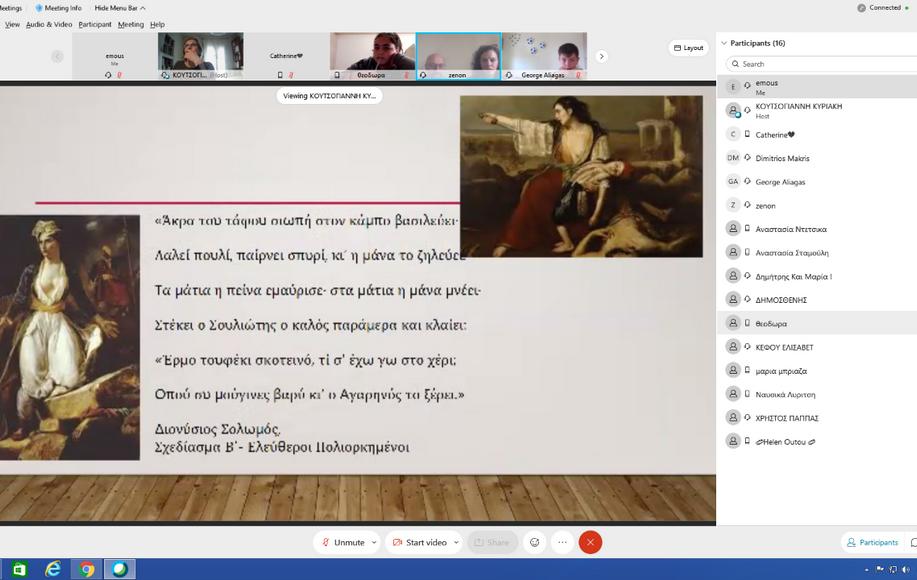Unmute your microphone
This screenshot has width=917, height=580.
coord(343,543)
